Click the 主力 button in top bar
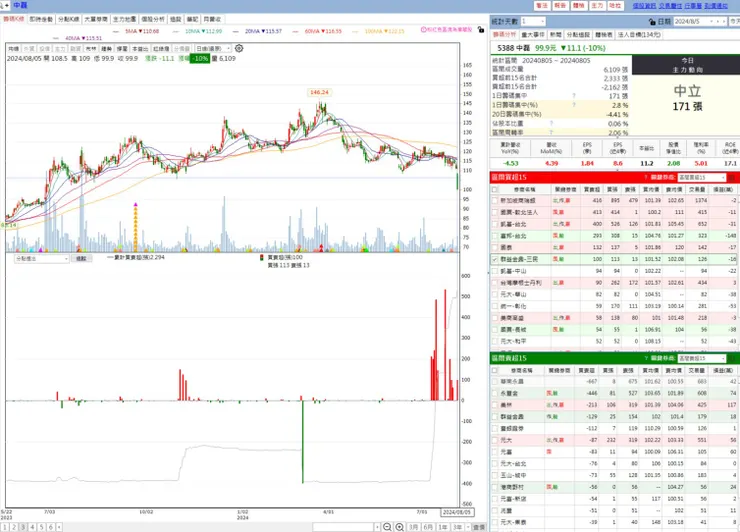This screenshot has height=532, width=740. 597,6
